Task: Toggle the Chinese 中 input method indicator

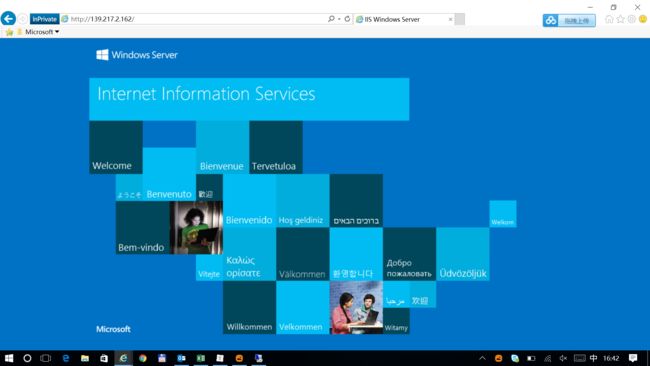Action: (x=594, y=358)
